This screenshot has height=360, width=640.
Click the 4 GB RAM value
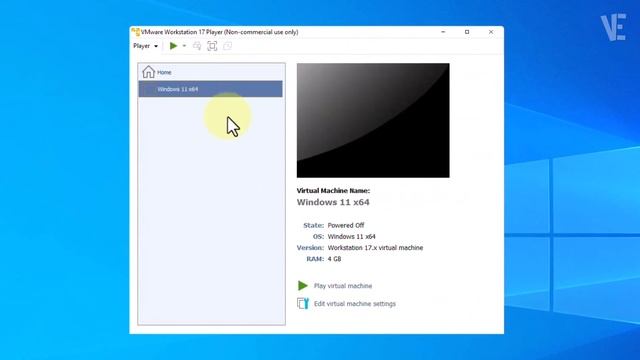tap(334, 259)
